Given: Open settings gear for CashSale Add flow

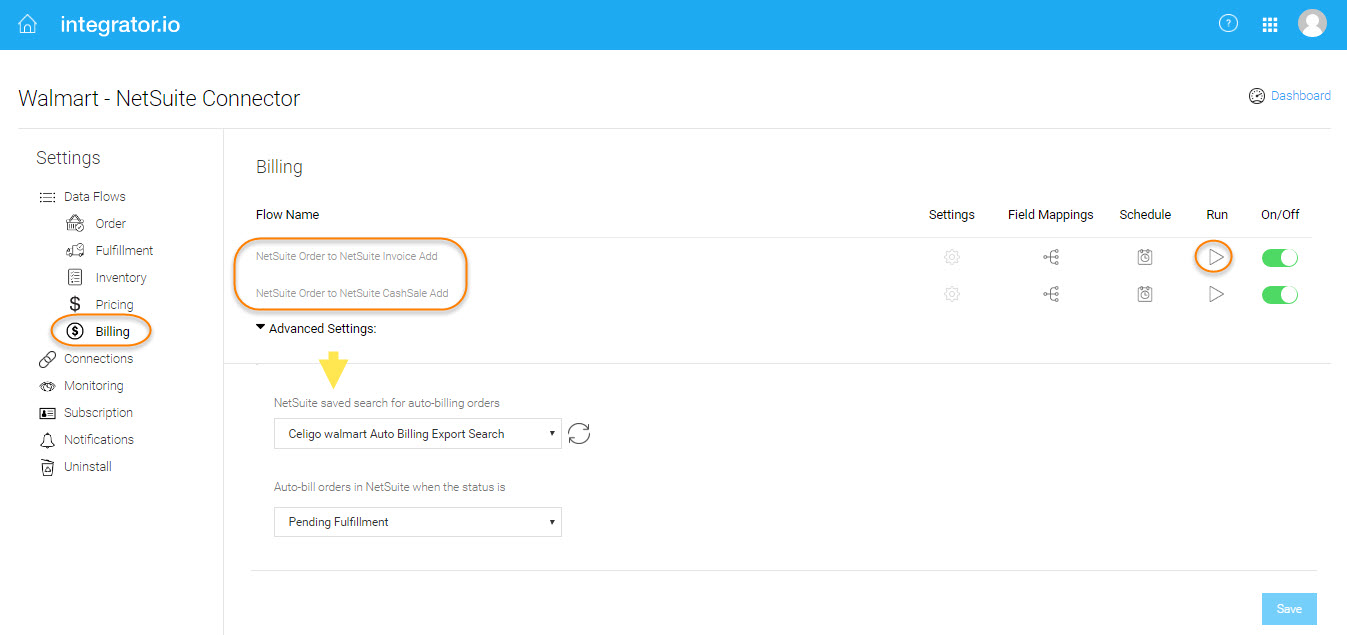Looking at the screenshot, I should tap(952, 294).
